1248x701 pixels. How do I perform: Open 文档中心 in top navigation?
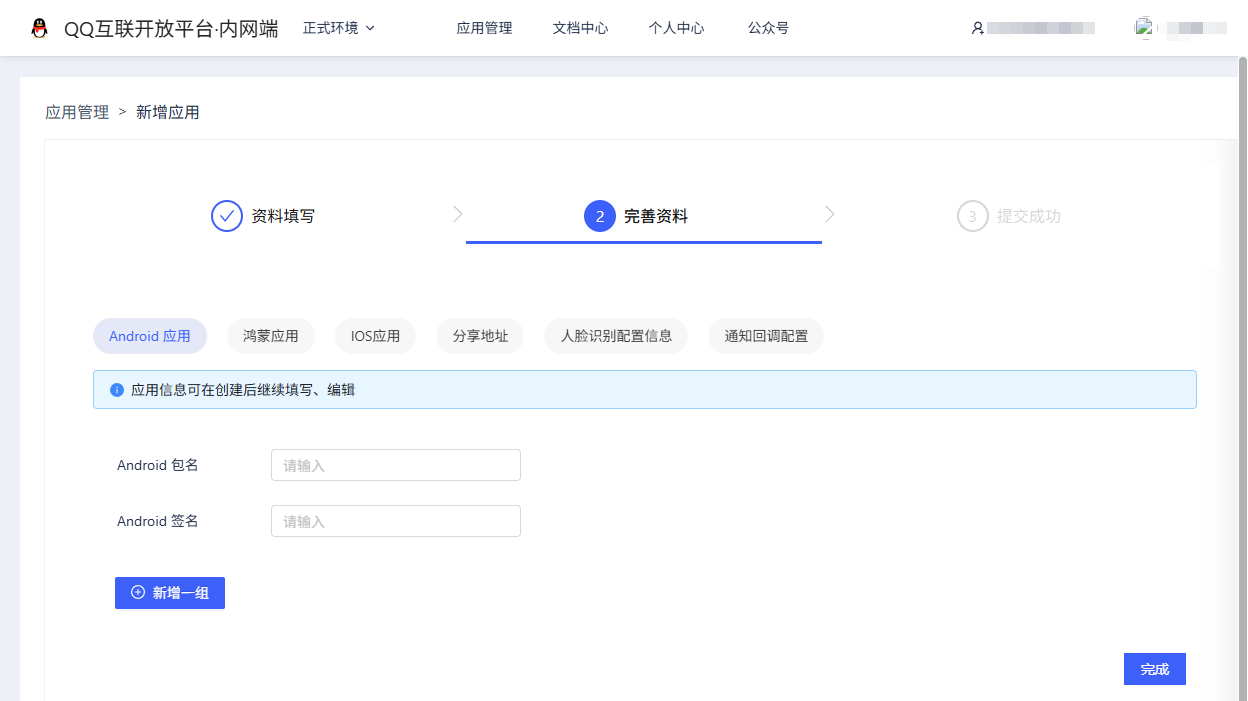[x=580, y=28]
